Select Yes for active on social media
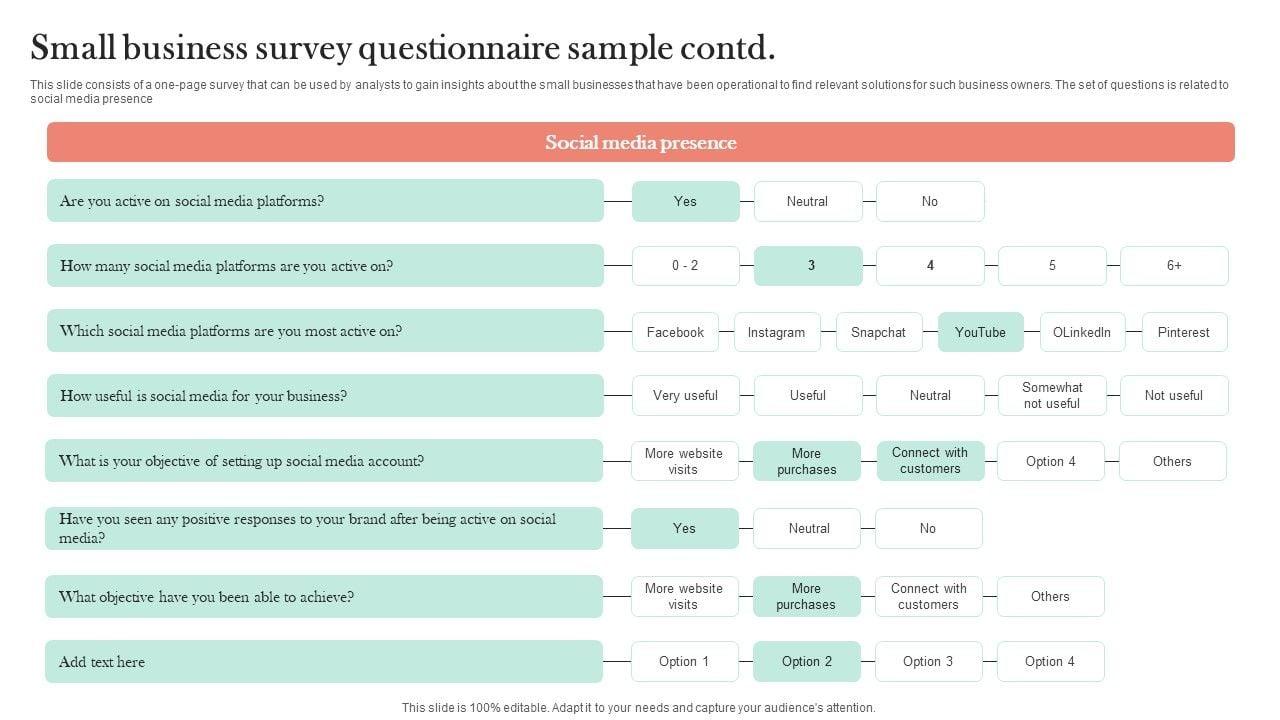This screenshot has height=720, width=1280. (x=685, y=201)
